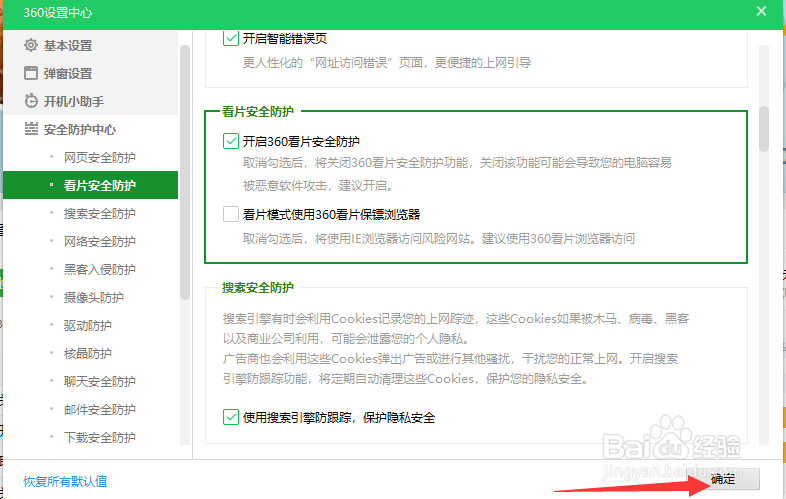The image size is (786, 499).
Task: Toggle 开启360看片安全防护 checkbox
Action: pyautogui.click(x=231, y=141)
